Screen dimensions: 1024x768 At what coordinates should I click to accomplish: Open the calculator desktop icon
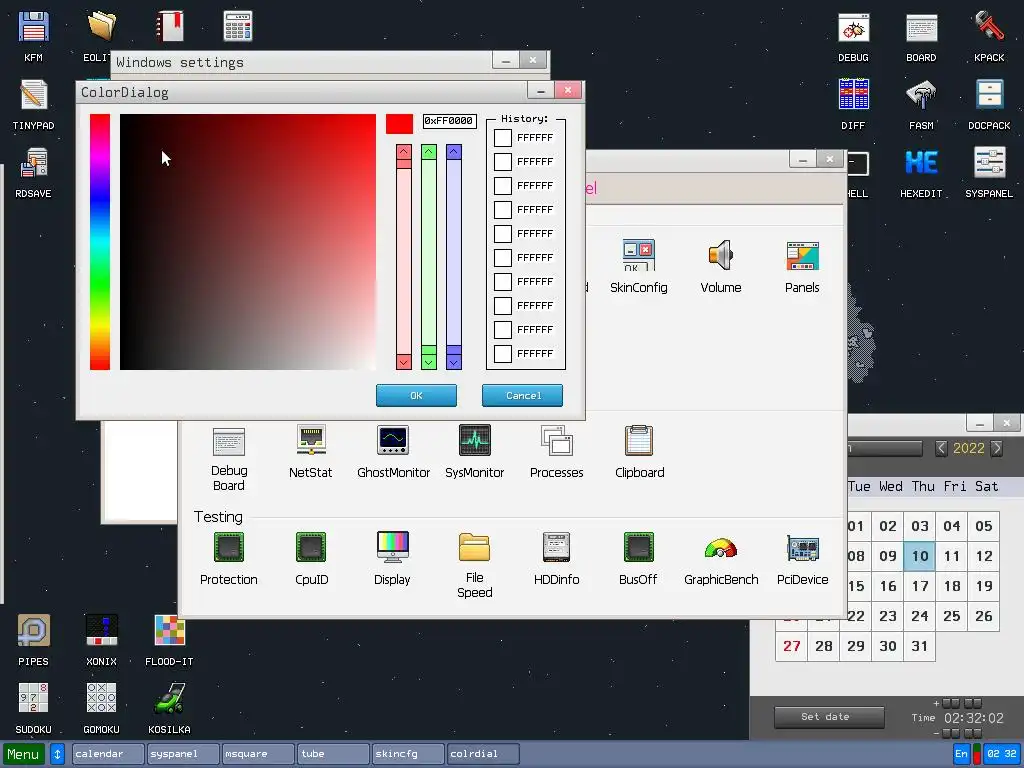pyautogui.click(x=238, y=26)
